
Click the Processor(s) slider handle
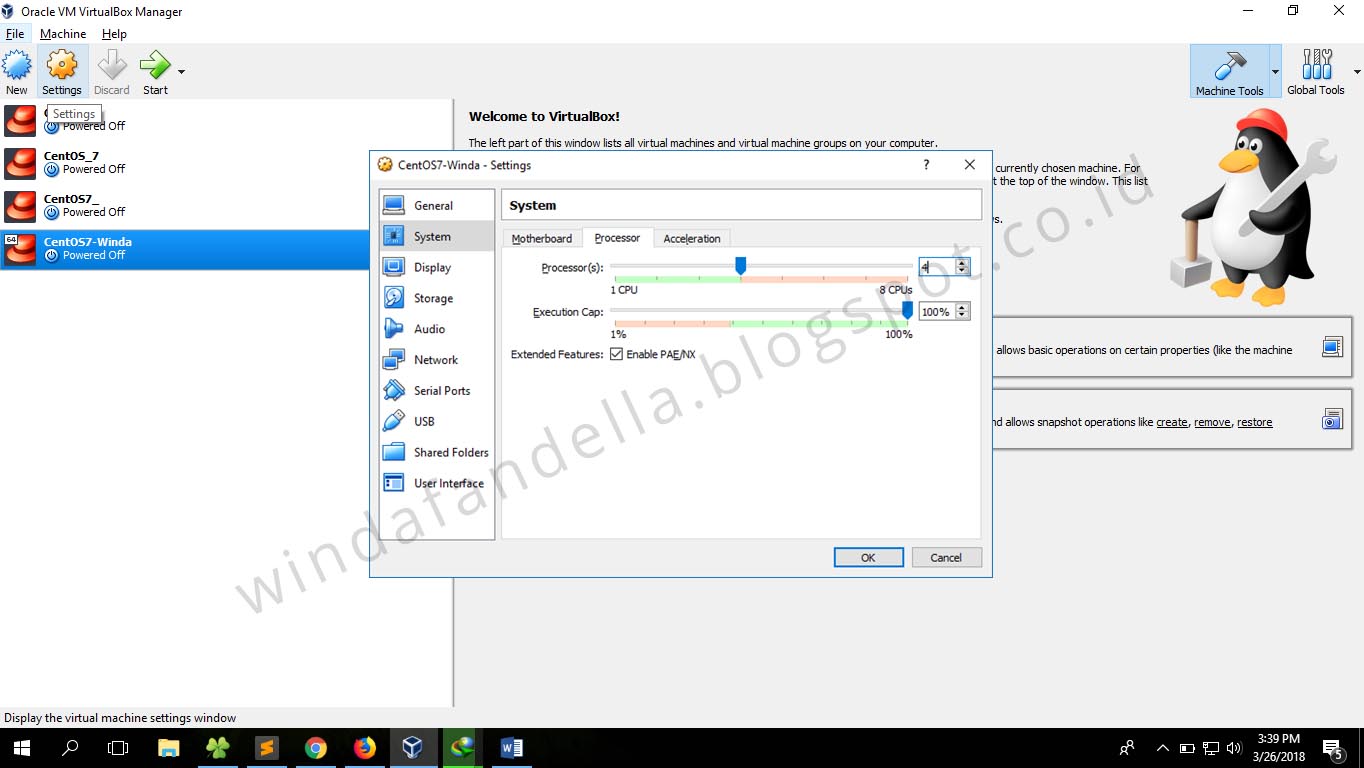(741, 266)
